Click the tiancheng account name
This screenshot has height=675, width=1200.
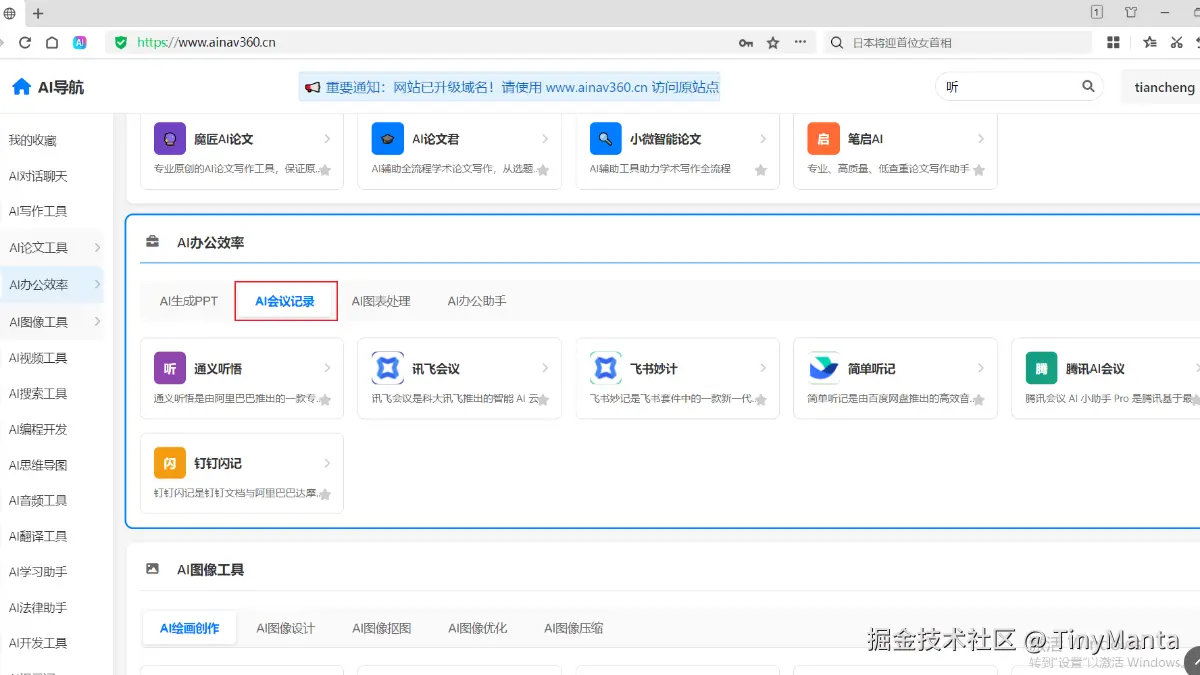(x=1164, y=87)
